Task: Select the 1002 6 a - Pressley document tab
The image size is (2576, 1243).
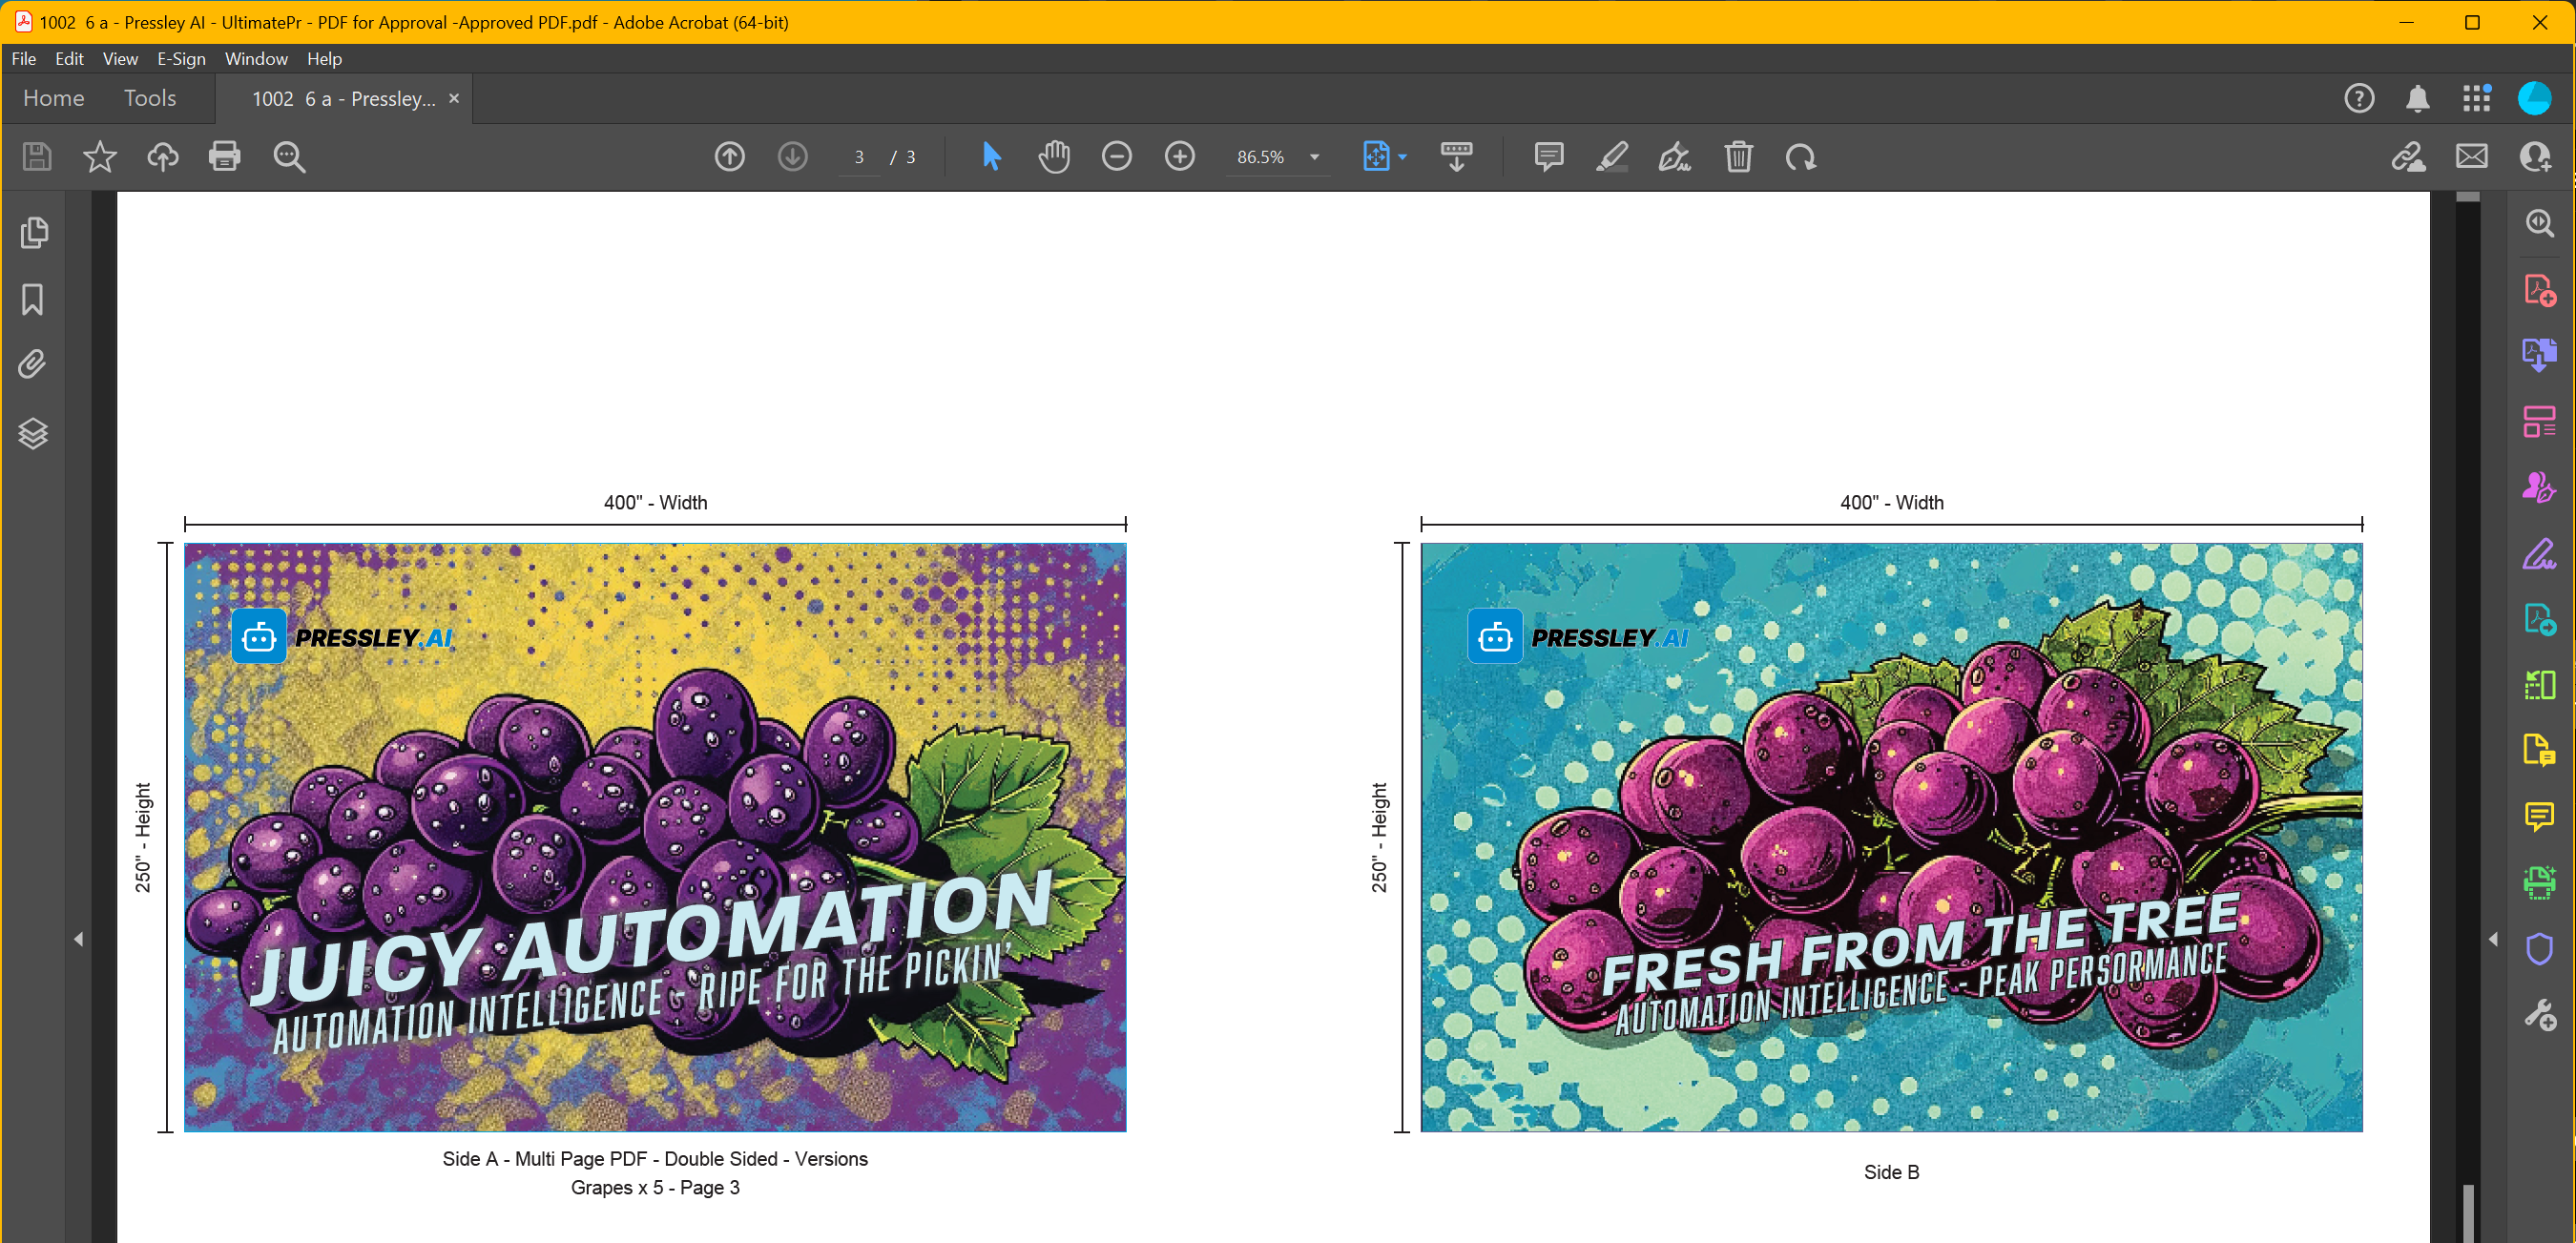Action: [343, 99]
